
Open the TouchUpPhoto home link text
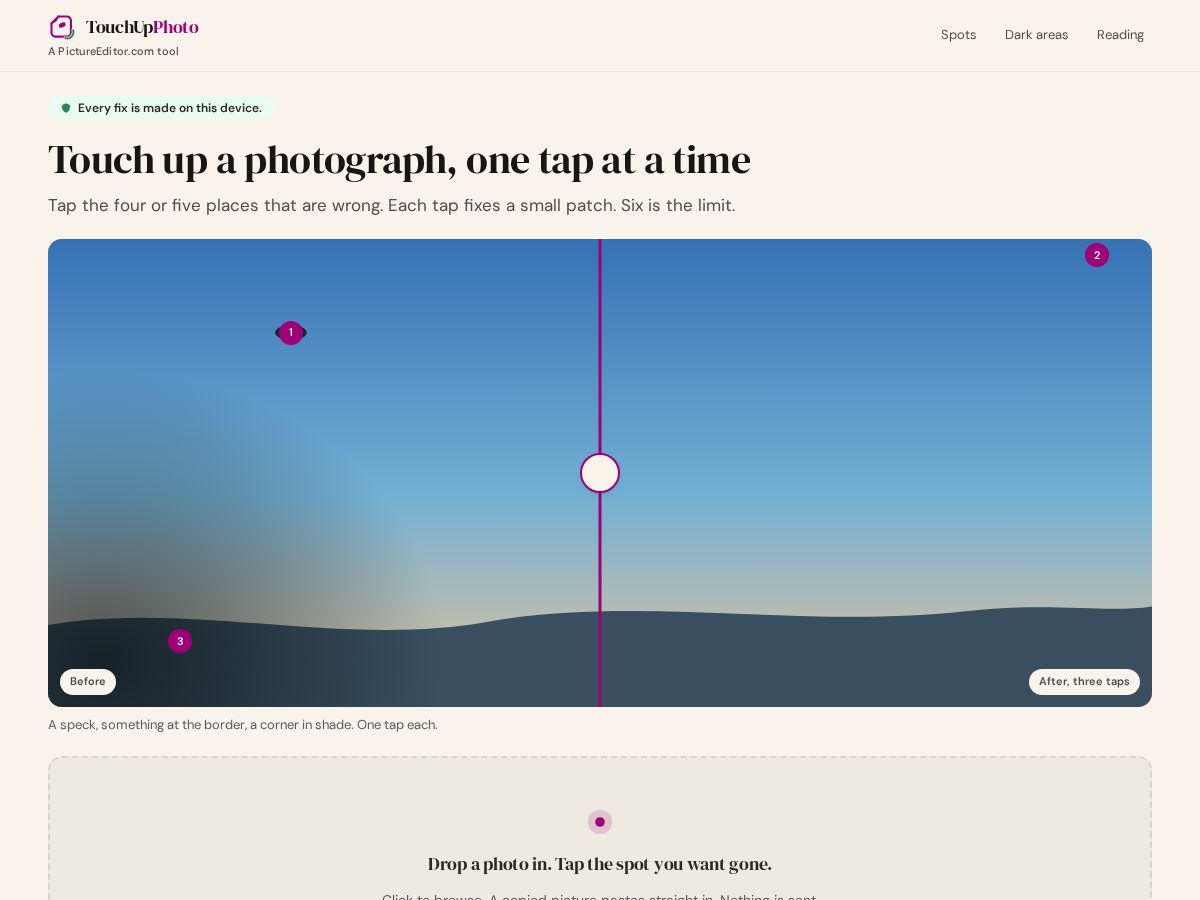coord(142,27)
